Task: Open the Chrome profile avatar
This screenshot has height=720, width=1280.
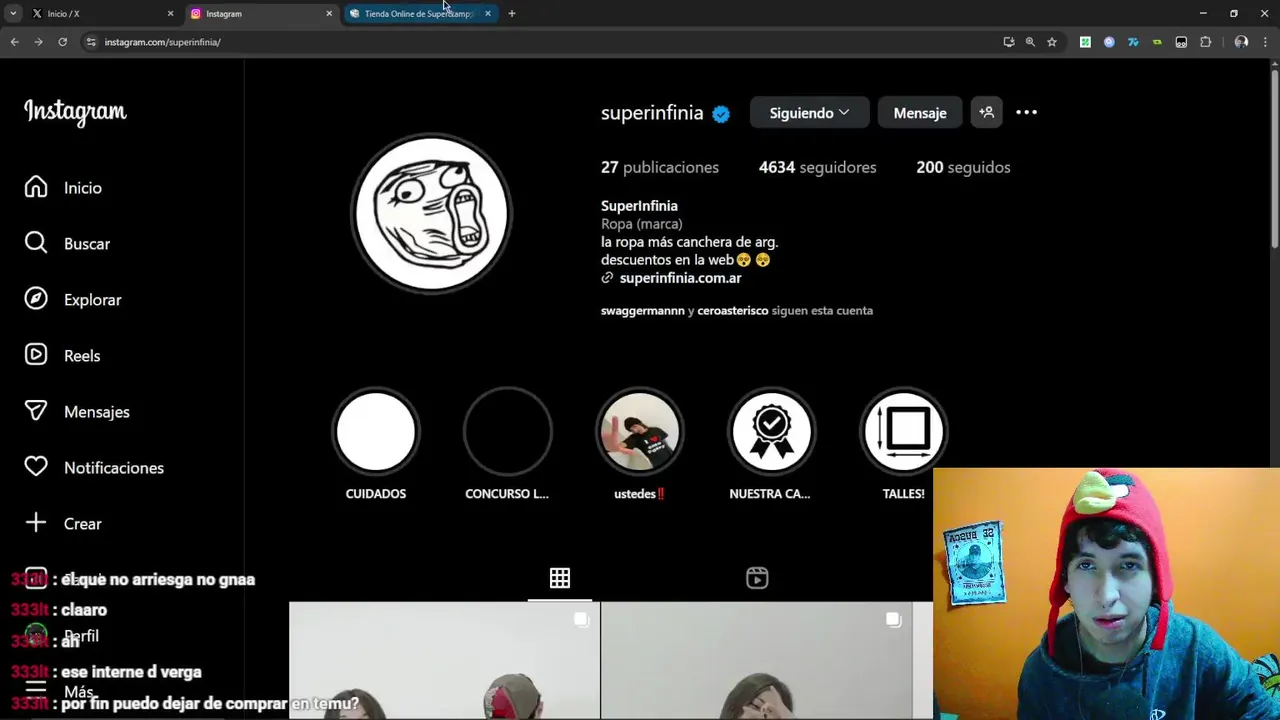Action: [1241, 42]
